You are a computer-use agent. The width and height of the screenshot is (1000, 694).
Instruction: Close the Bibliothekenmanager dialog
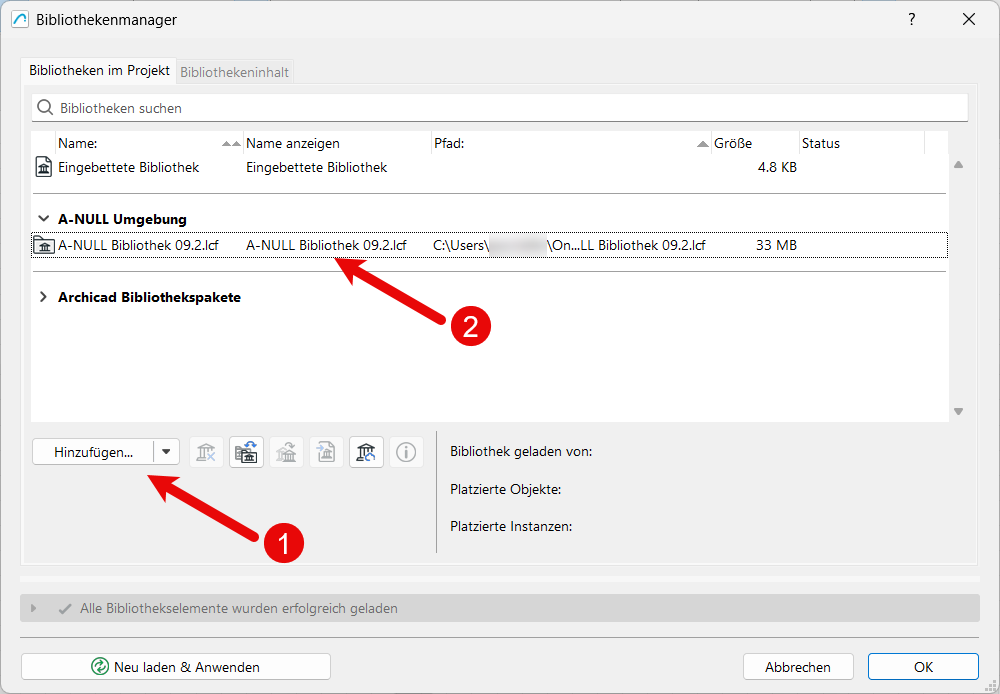point(969,20)
